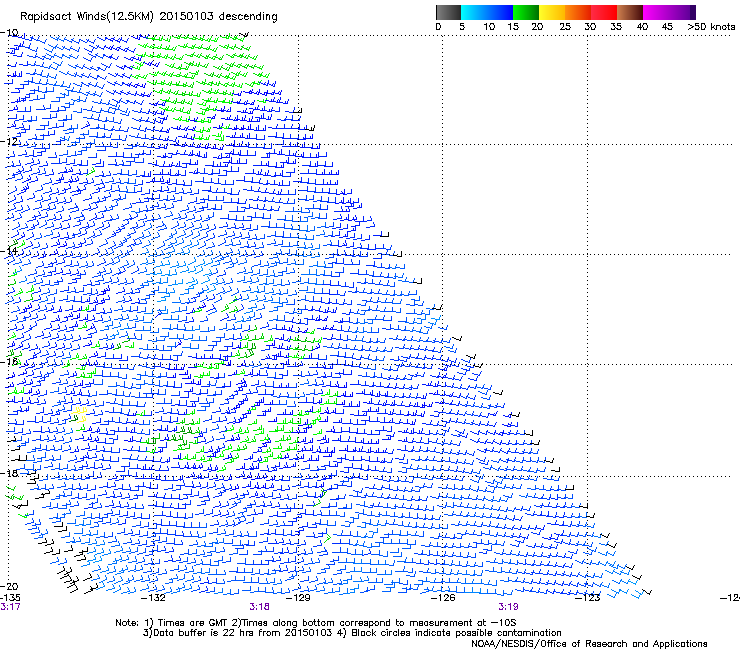
Task: Click the purple time label 3:19
Action: coord(508,607)
